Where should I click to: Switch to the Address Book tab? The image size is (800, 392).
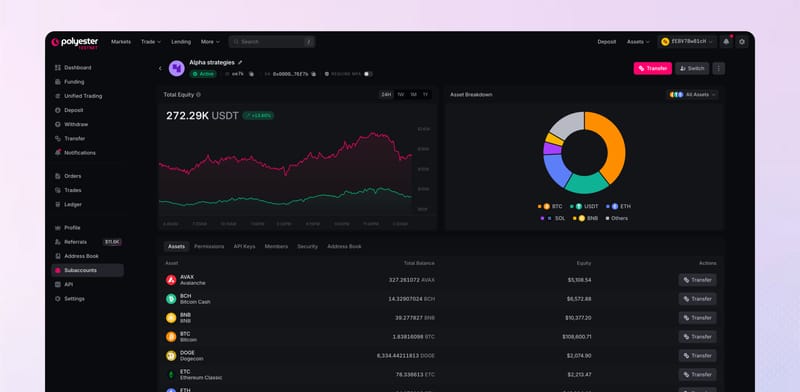pos(344,247)
